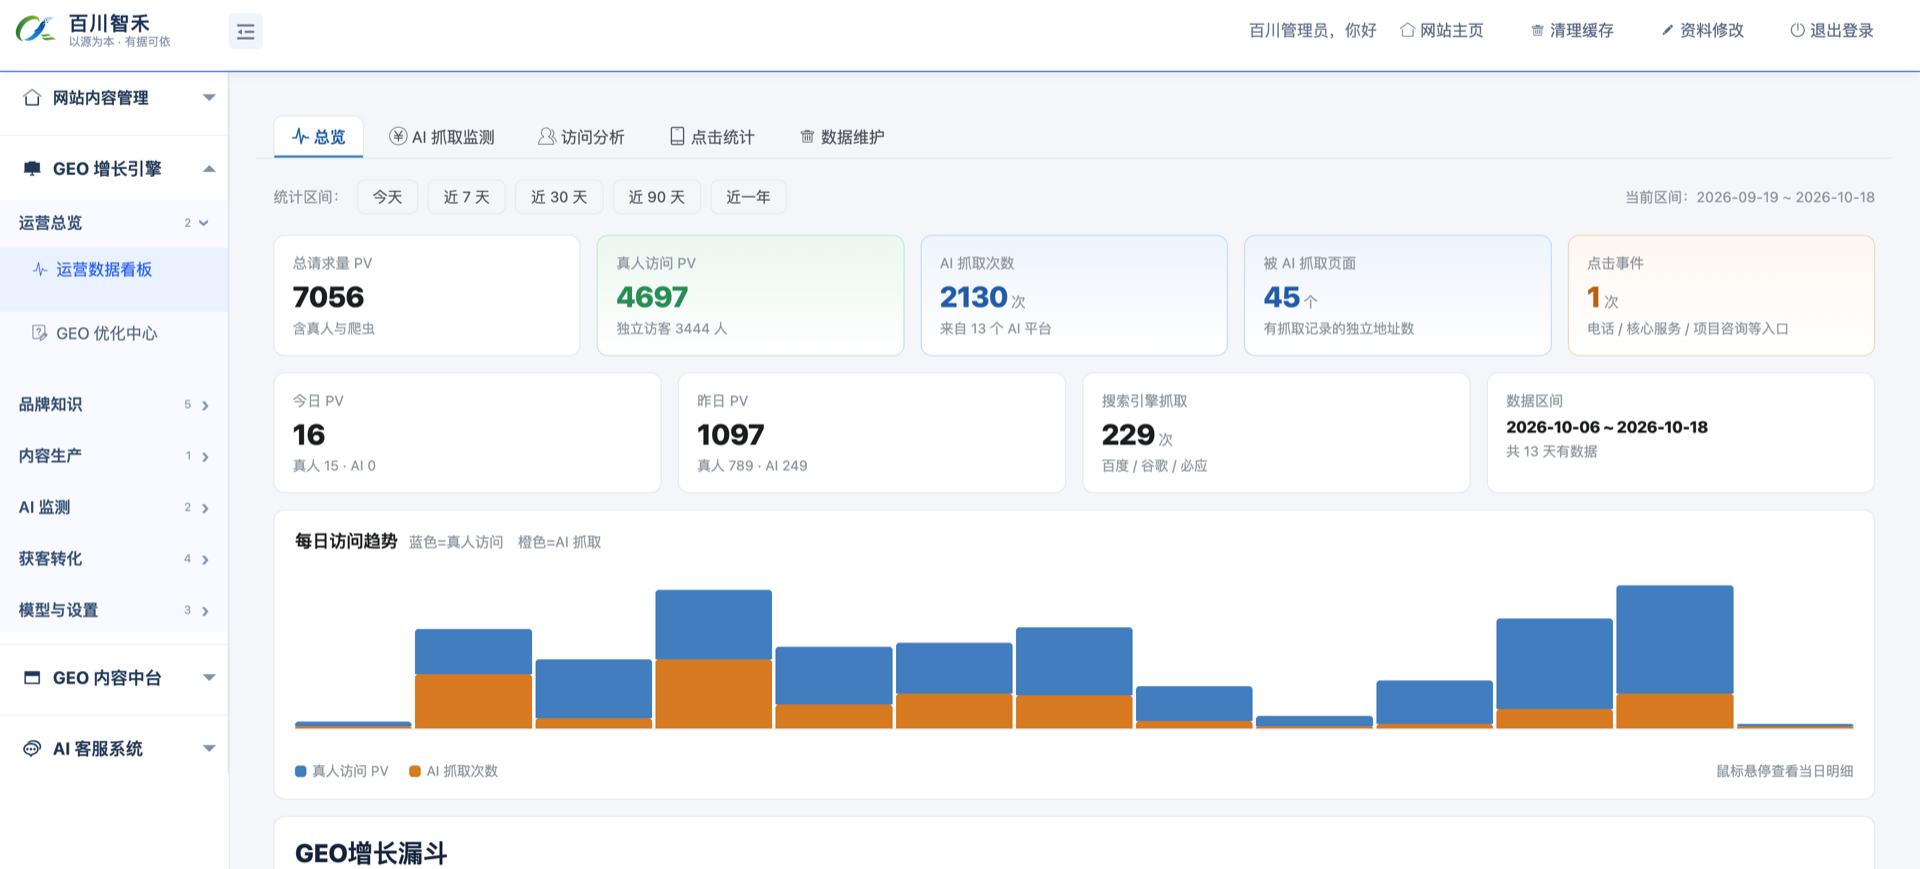Click the pulse icon on 总览 tab
Screen dimensions: 1920x869
[x=300, y=136]
